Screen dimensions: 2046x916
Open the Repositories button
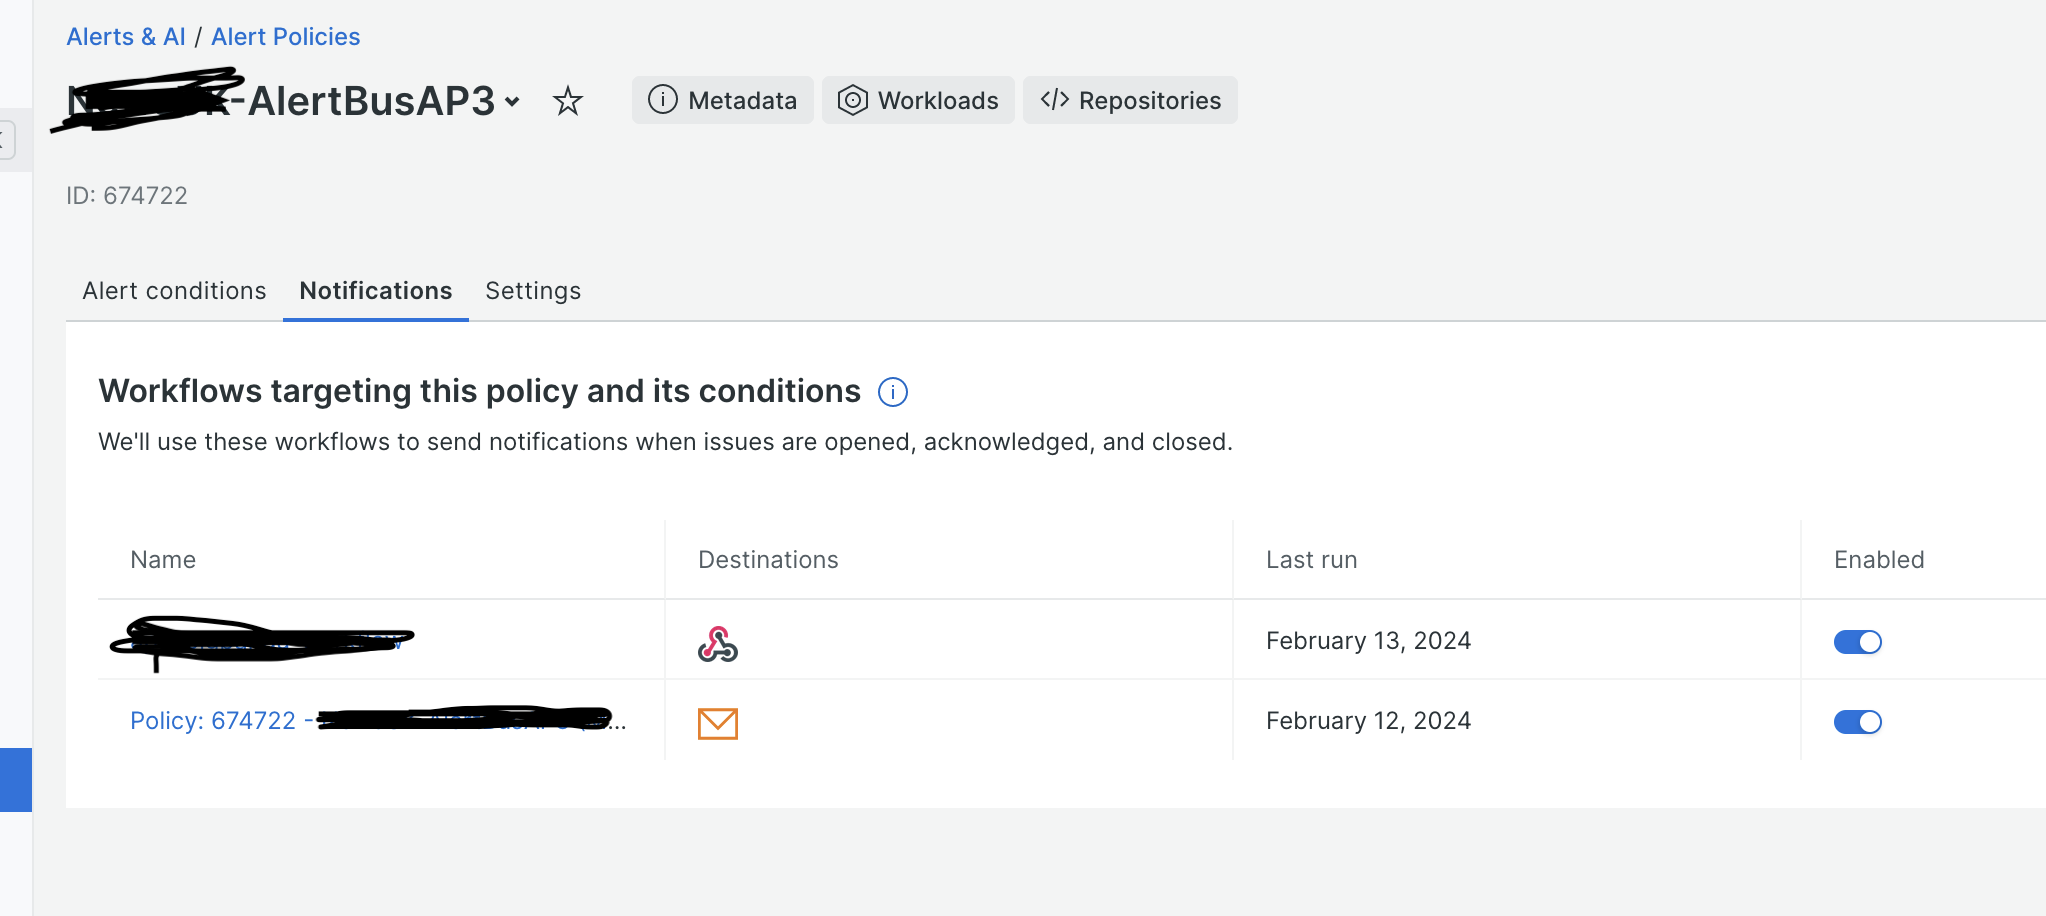[1130, 101]
